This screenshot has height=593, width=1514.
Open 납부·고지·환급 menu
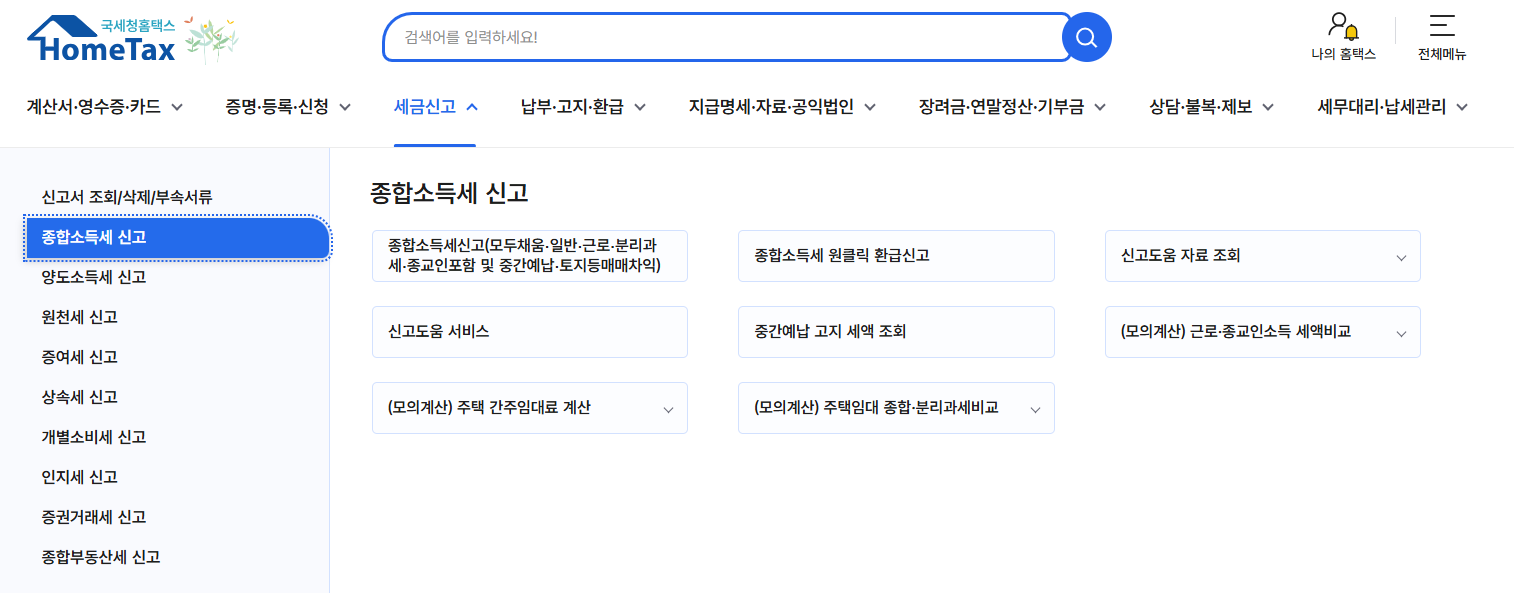pyautogui.click(x=583, y=107)
